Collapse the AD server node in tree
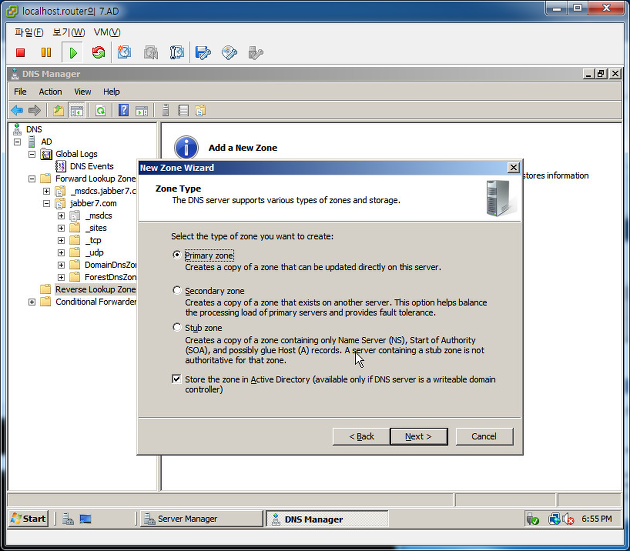Image resolution: width=630 pixels, height=551 pixels. pyautogui.click(x=17, y=142)
